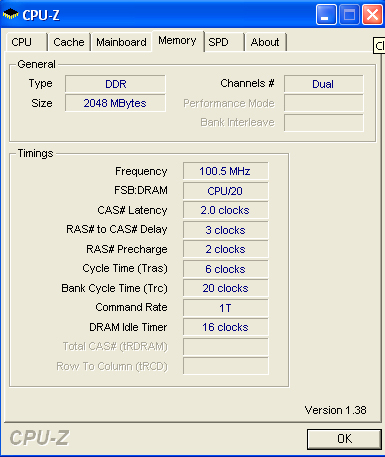Open the About tab
Viewport: 385px width, 457px height.
click(x=265, y=42)
